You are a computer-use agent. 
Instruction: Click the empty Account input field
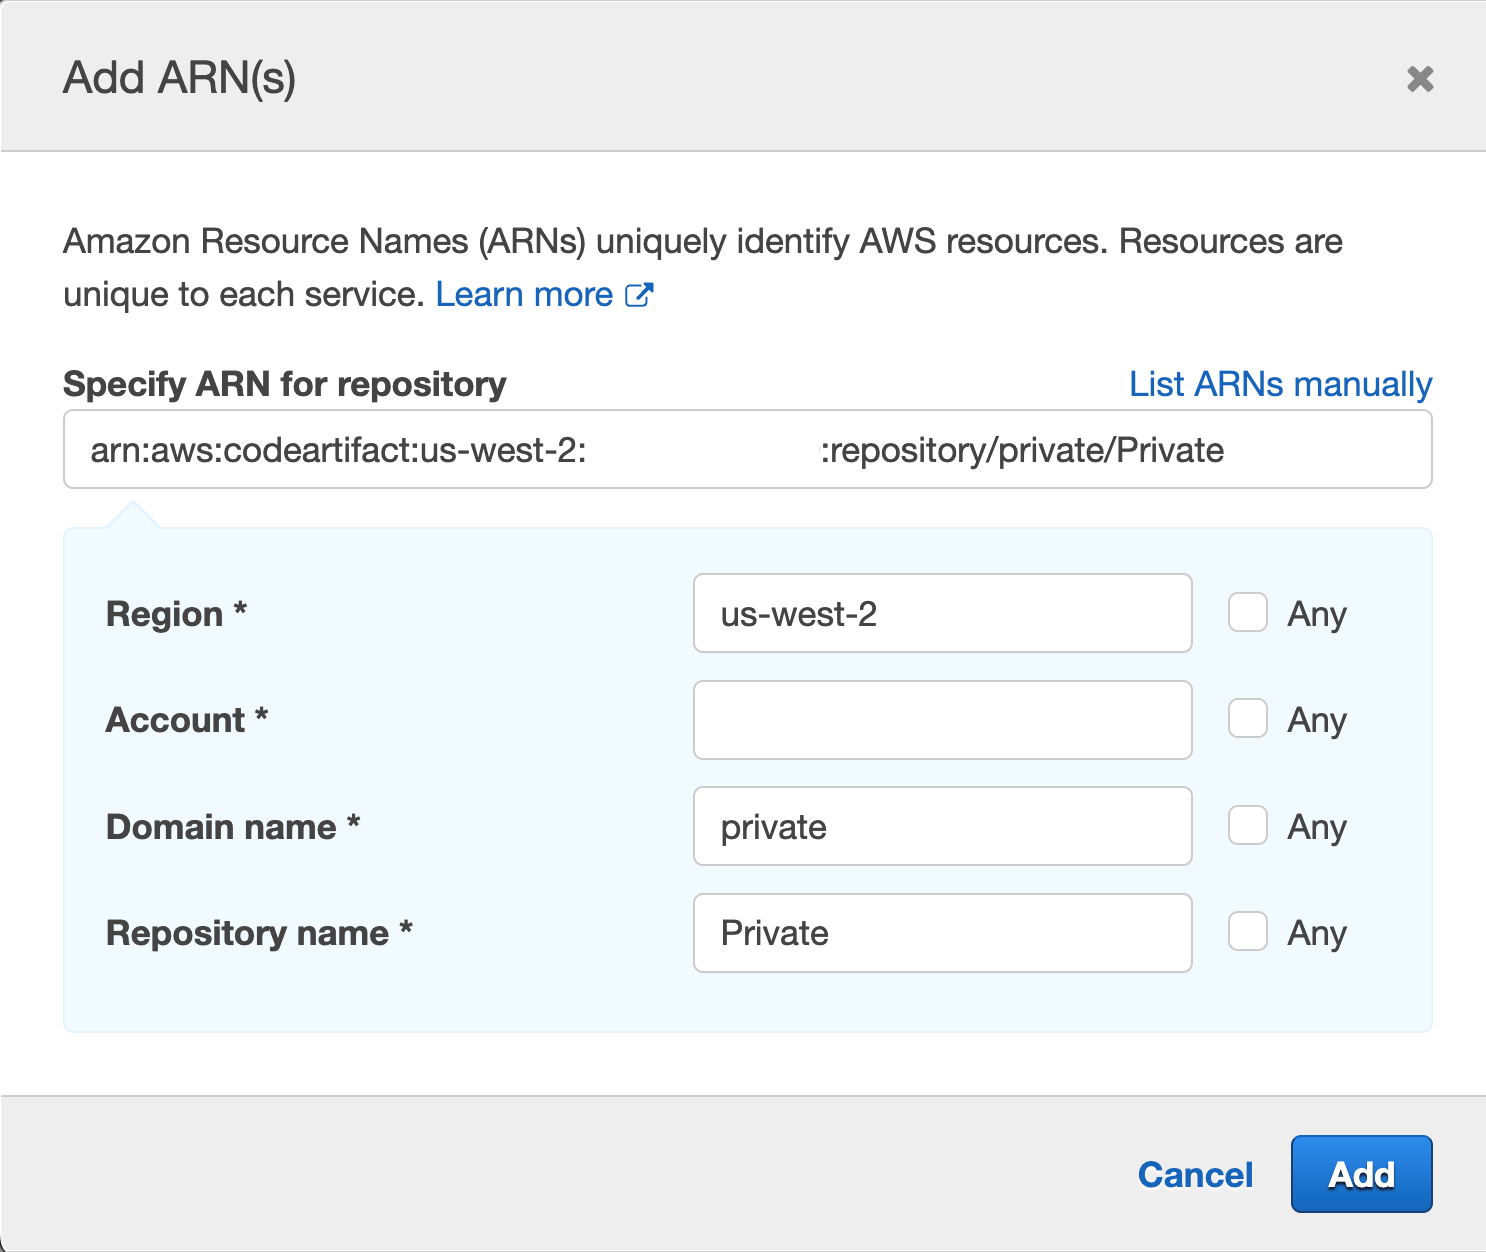[941, 719]
